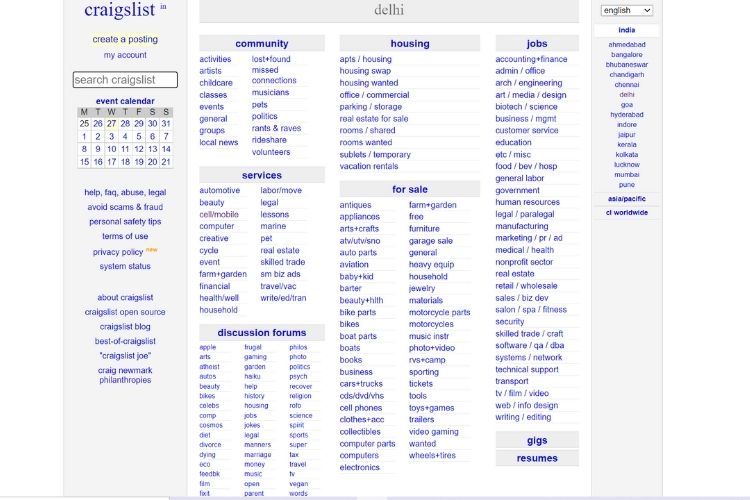
Task: Open the jobs section header
Action: pyautogui.click(x=537, y=44)
